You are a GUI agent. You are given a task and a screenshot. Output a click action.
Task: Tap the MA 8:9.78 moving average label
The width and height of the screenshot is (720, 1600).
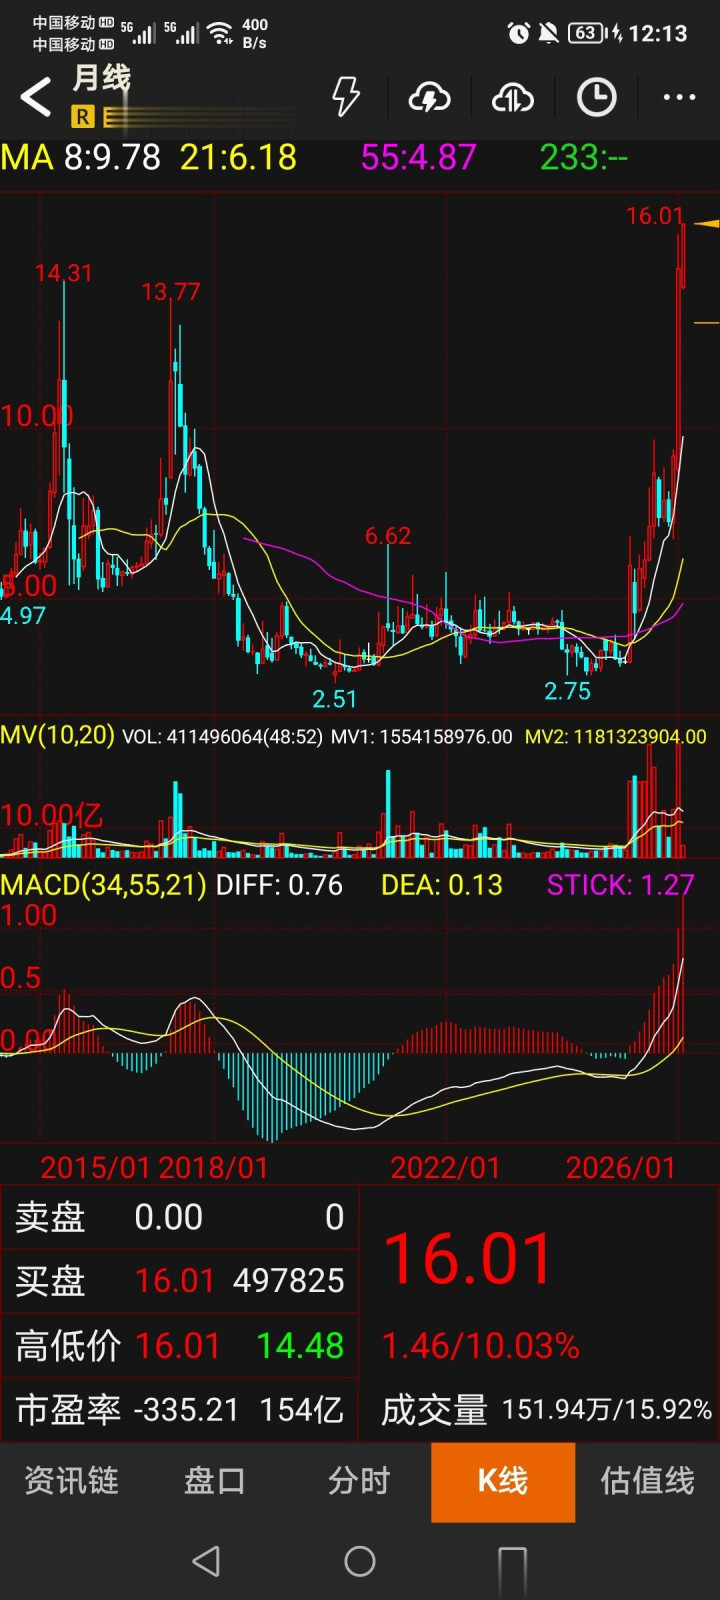(81, 157)
